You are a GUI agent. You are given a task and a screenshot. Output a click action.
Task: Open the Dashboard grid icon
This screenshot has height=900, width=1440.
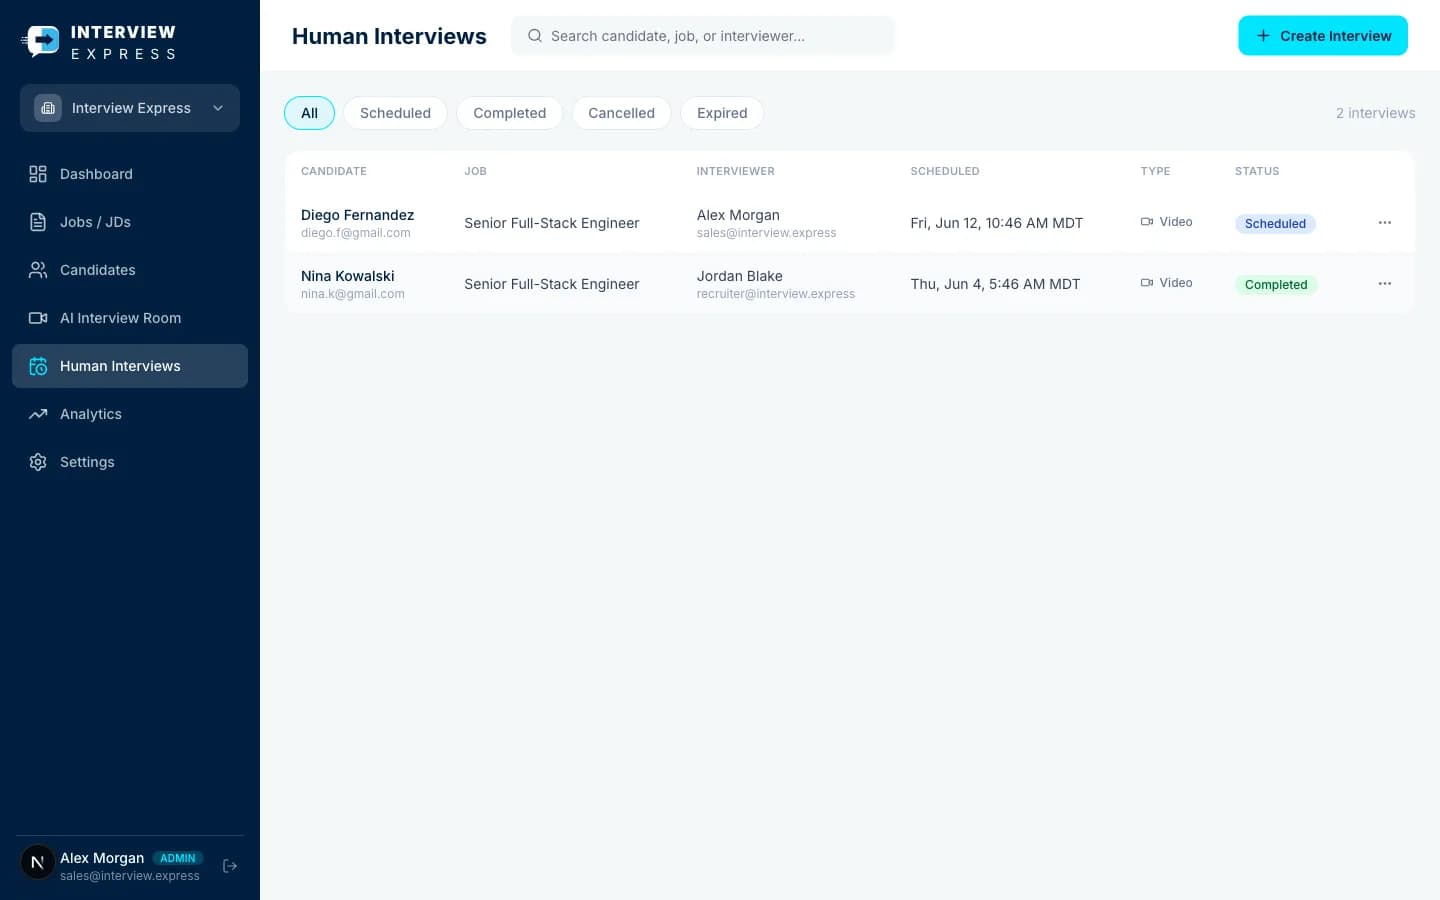pos(38,174)
